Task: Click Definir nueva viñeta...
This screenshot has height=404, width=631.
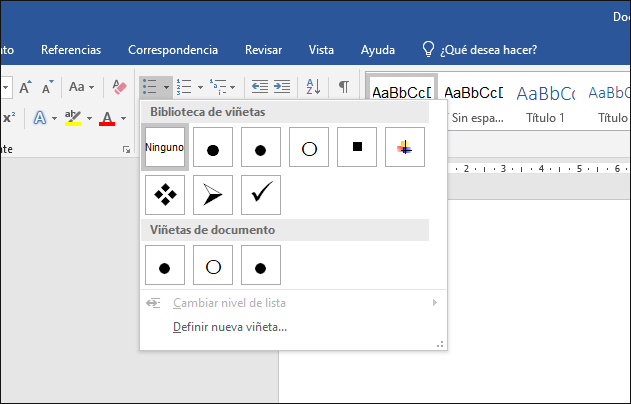Action: [230, 327]
